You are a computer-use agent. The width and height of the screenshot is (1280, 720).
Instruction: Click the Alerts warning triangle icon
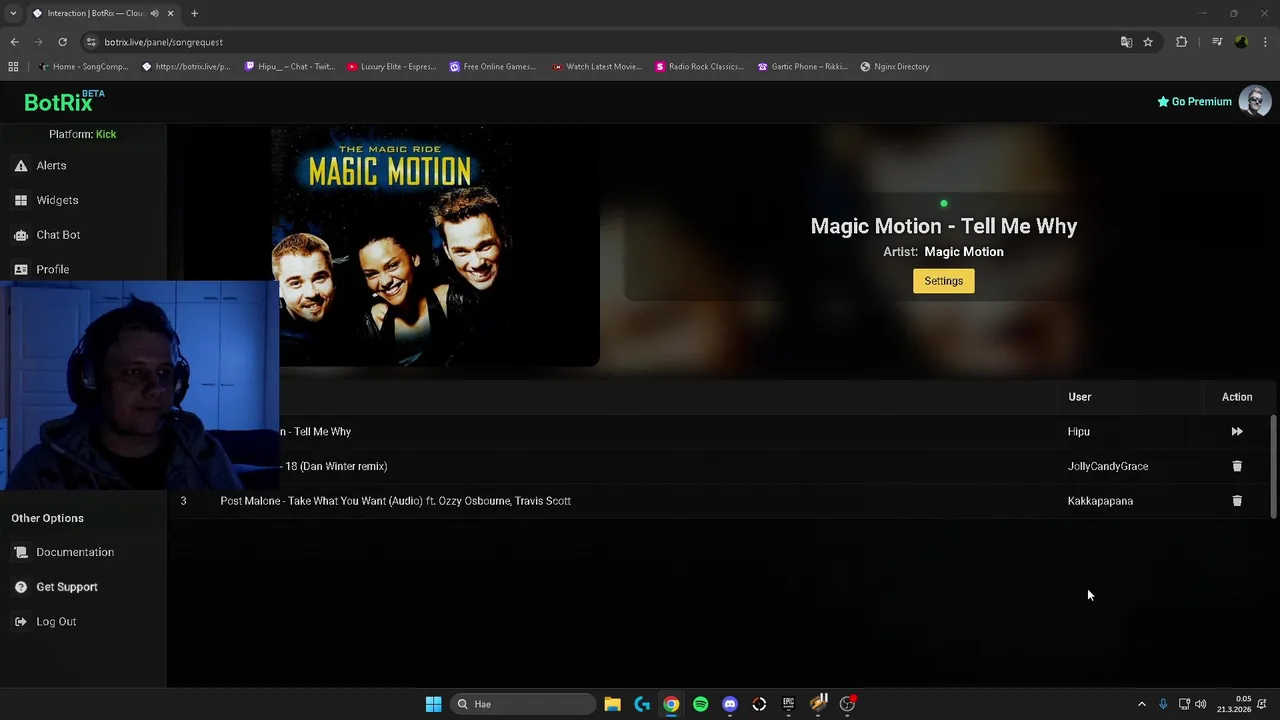tap(21, 166)
